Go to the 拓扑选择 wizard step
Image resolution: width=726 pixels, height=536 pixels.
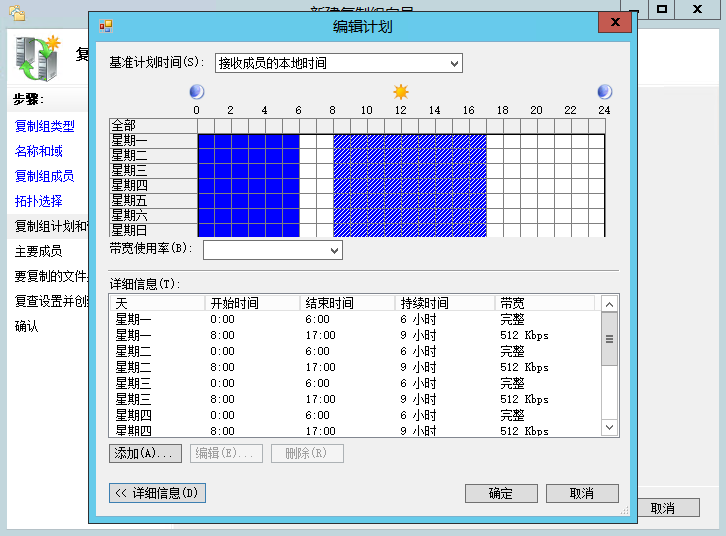coord(38,201)
